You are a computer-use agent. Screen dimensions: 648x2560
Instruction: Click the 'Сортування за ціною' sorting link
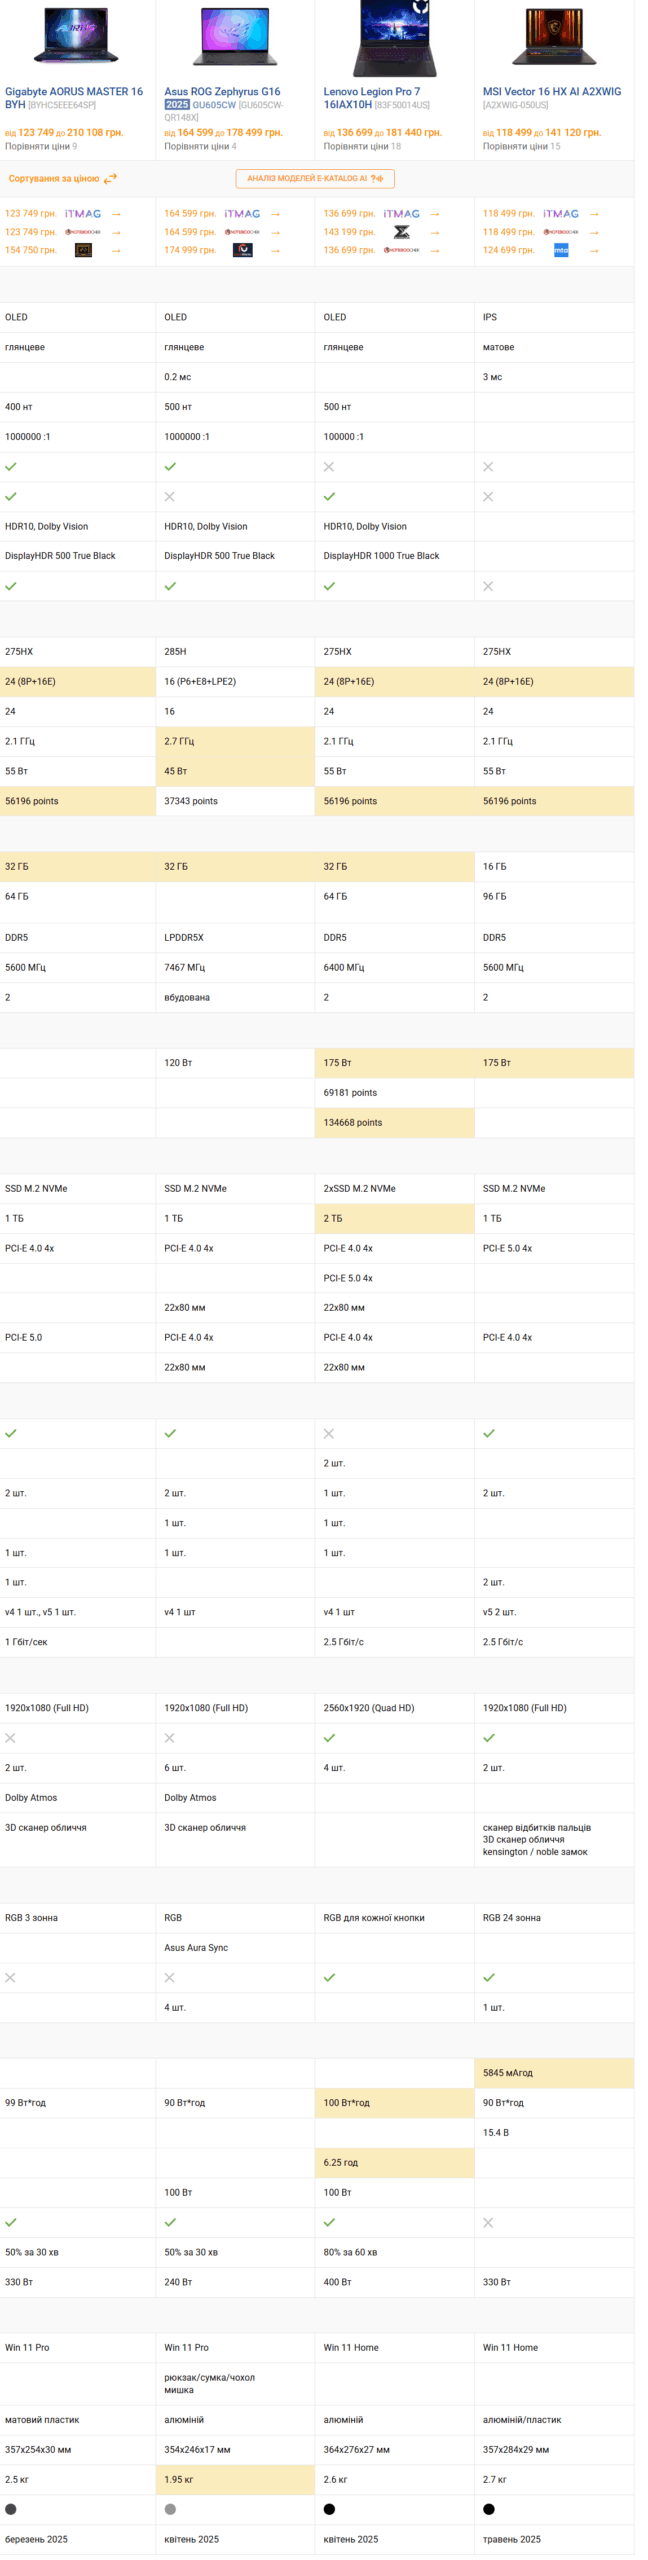tap(54, 179)
